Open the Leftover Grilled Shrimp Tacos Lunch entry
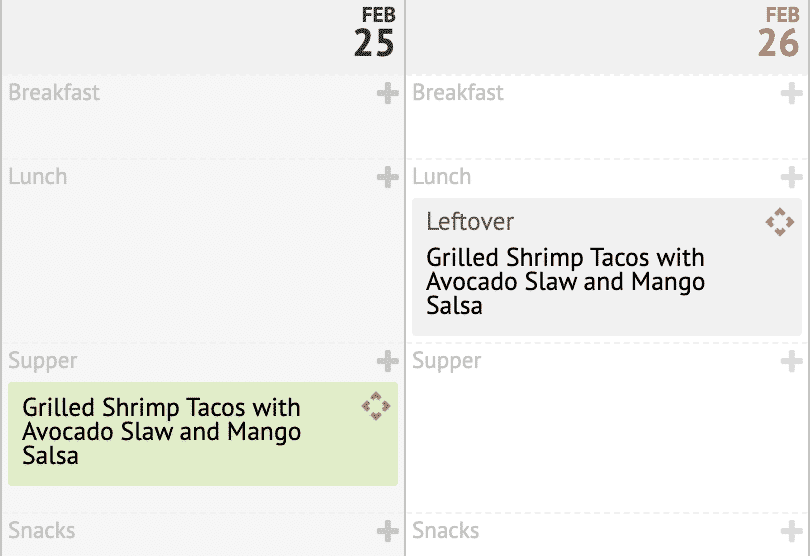Viewport: 810px width, 556px height. click(565, 281)
